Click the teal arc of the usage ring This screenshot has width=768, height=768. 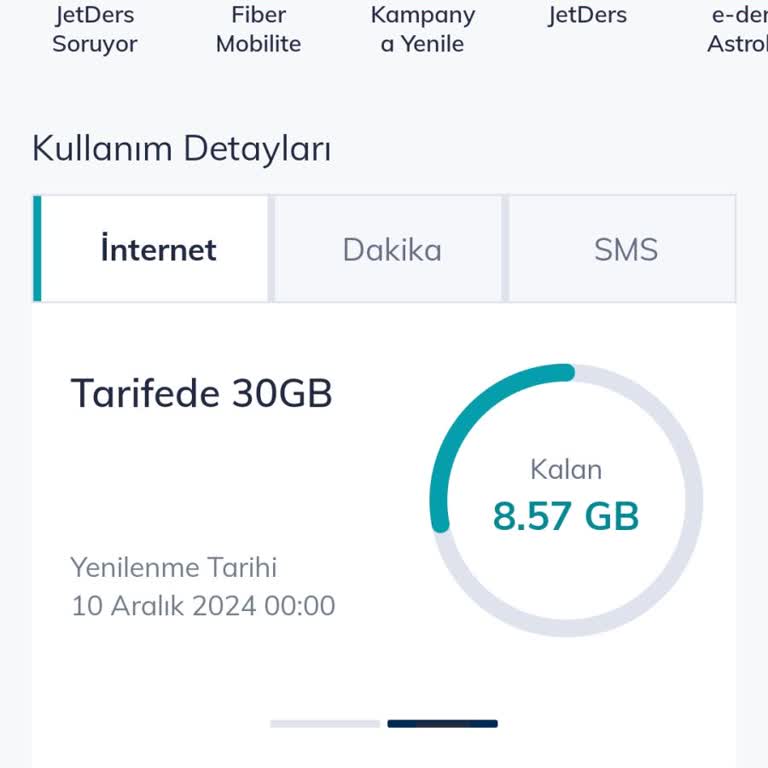coord(461,420)
